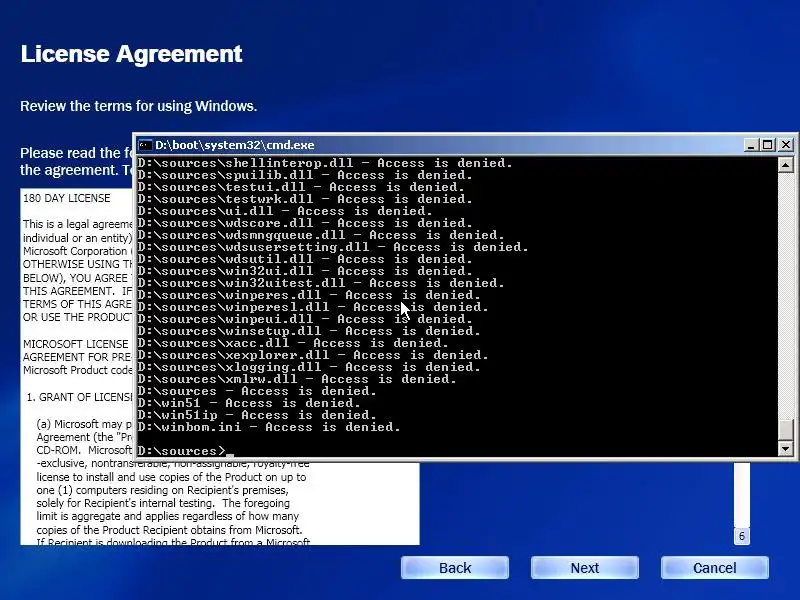Image resolution: width=800 pixels, height=600 pixels.
Task: Click the 'D:\sources\xexplorer.dll' output line
Action: pyautogui.click(x=313, y=355)
